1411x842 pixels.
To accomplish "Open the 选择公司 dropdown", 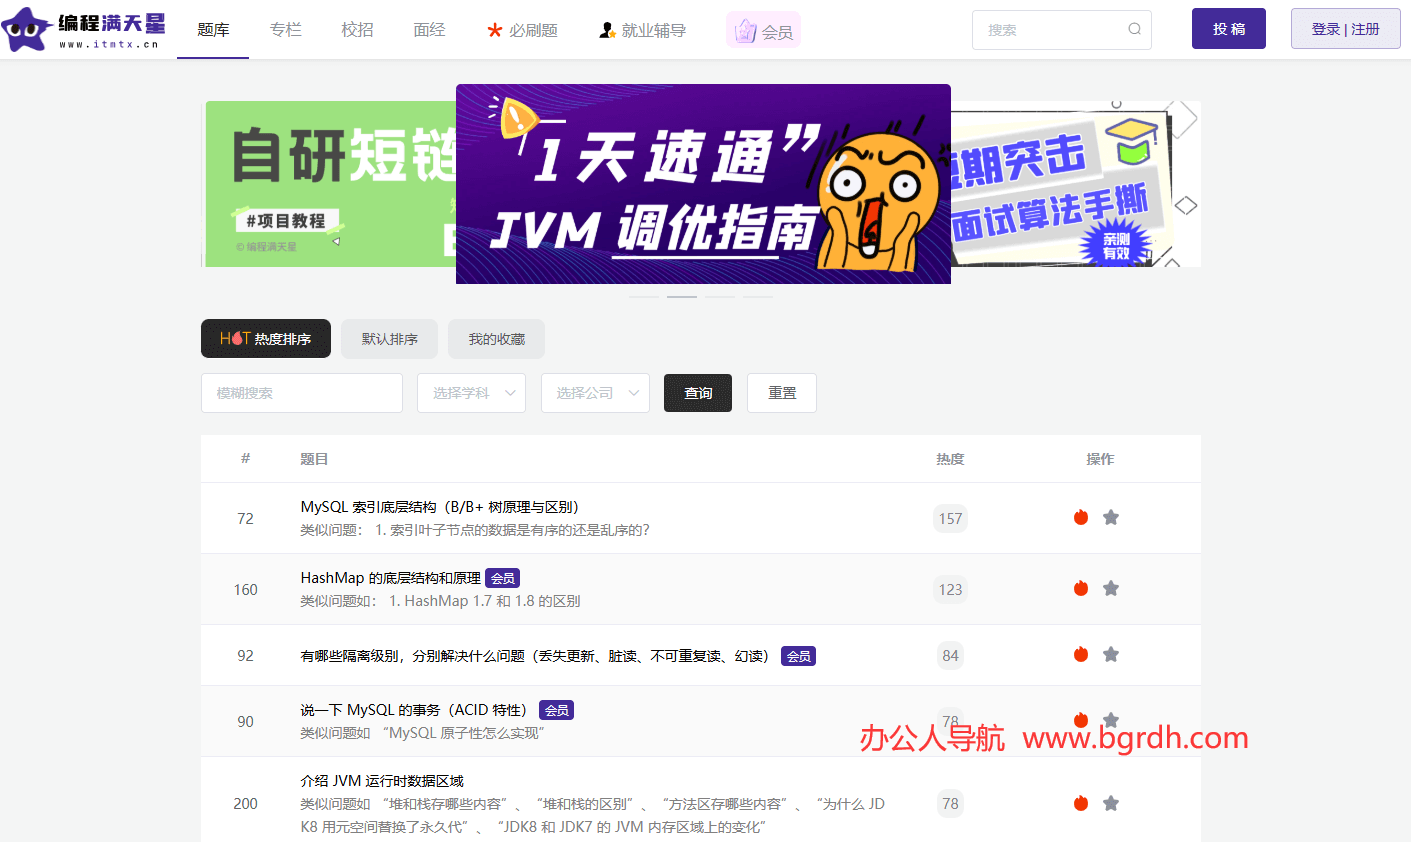I will coord(595,393).
